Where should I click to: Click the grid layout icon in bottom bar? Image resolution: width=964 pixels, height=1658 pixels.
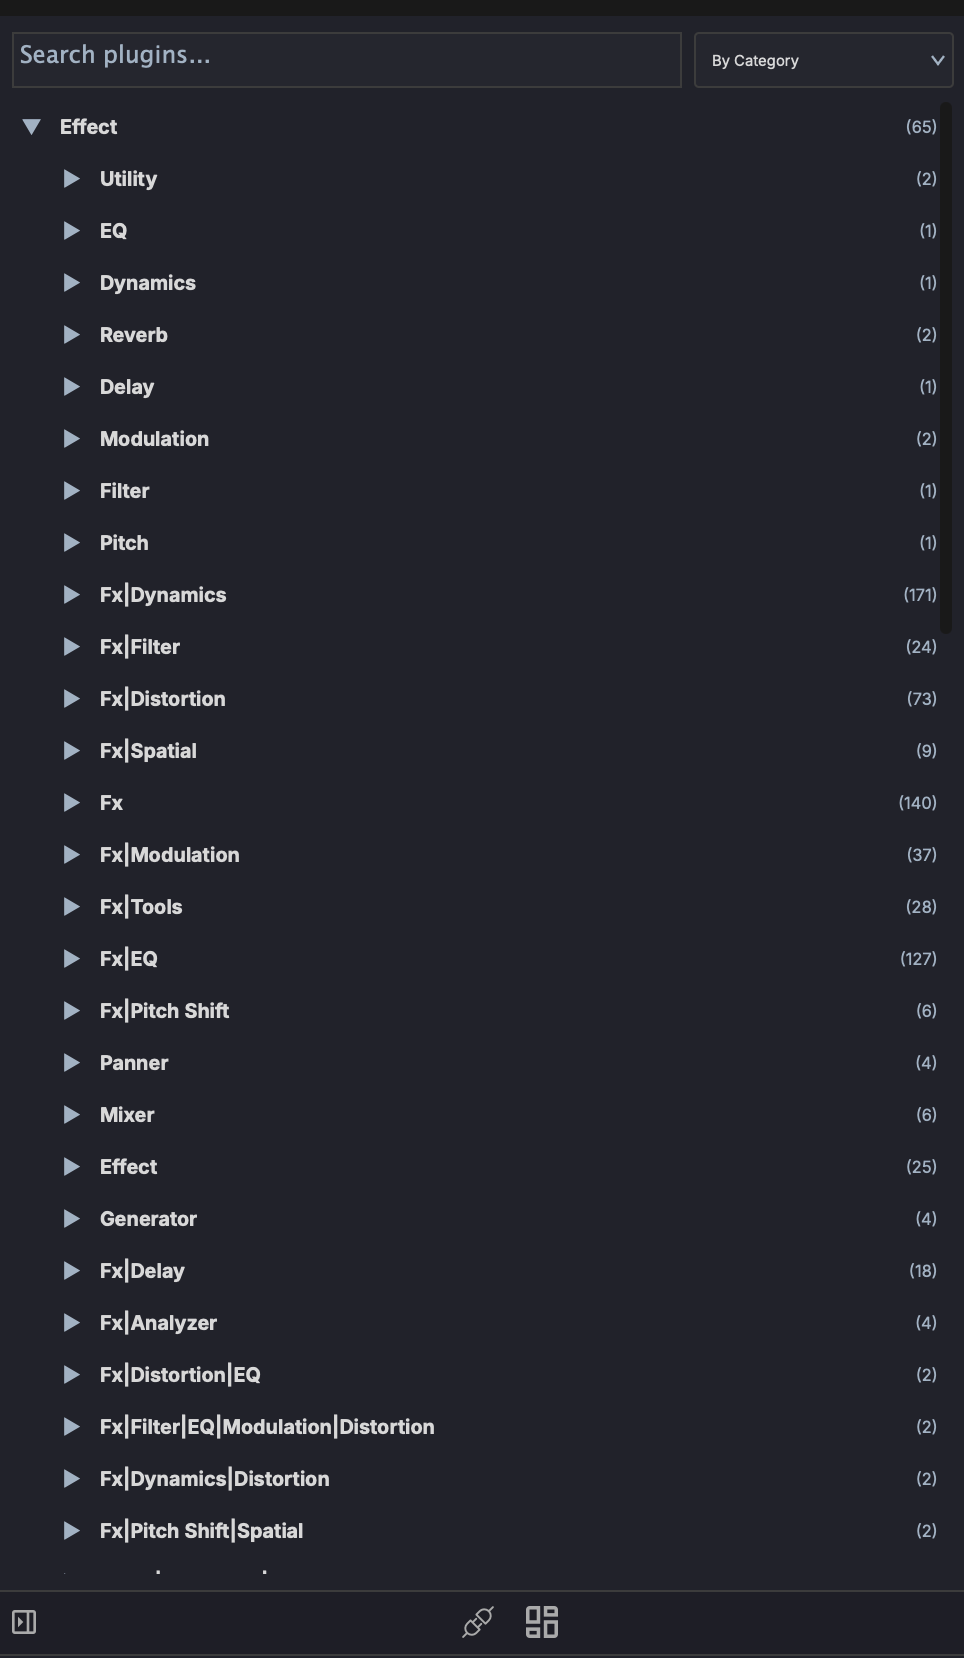click(x=542, y=1621)
